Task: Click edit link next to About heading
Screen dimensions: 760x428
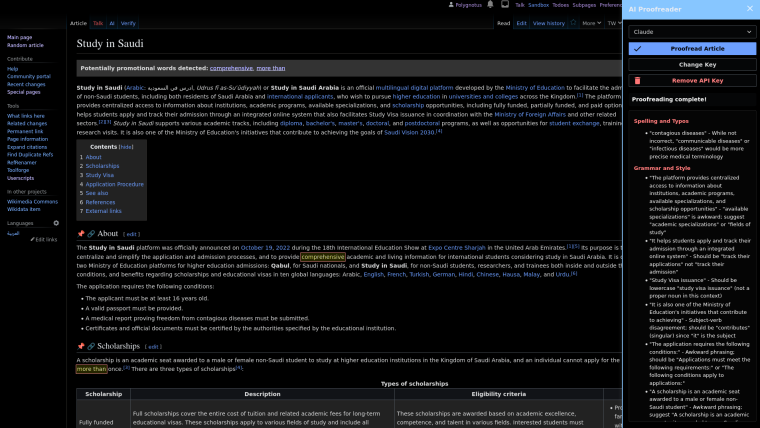Action: (x=131, y=234)
